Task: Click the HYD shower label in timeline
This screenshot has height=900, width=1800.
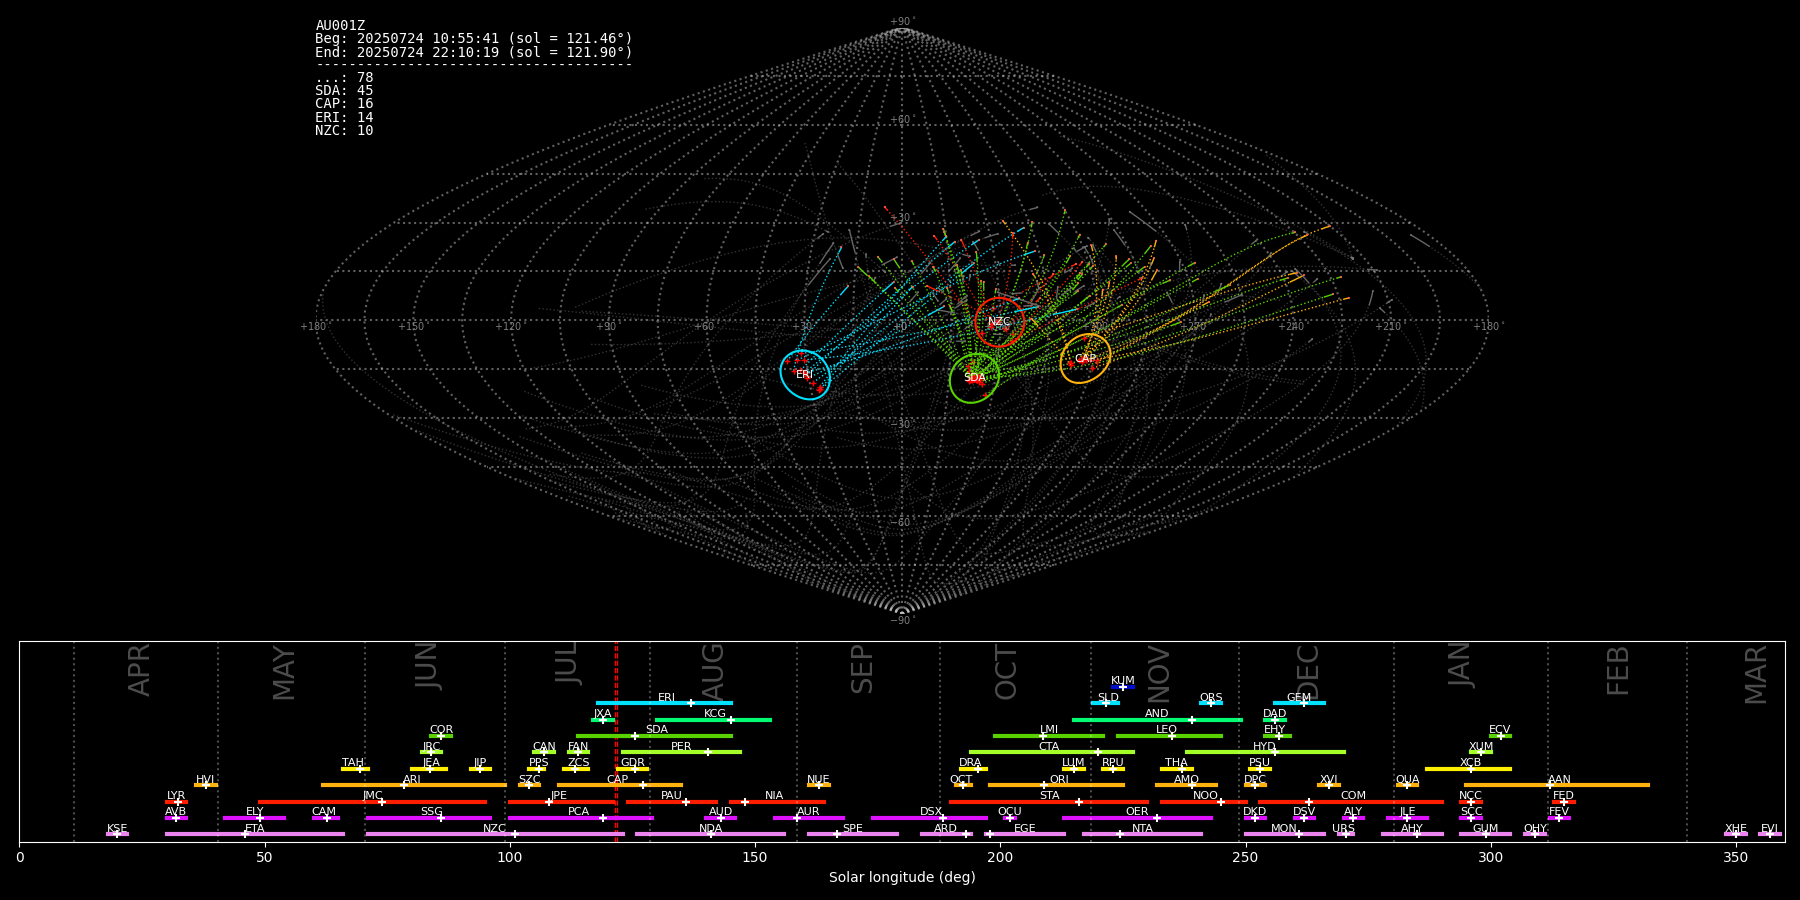Action: [1265, 747]
